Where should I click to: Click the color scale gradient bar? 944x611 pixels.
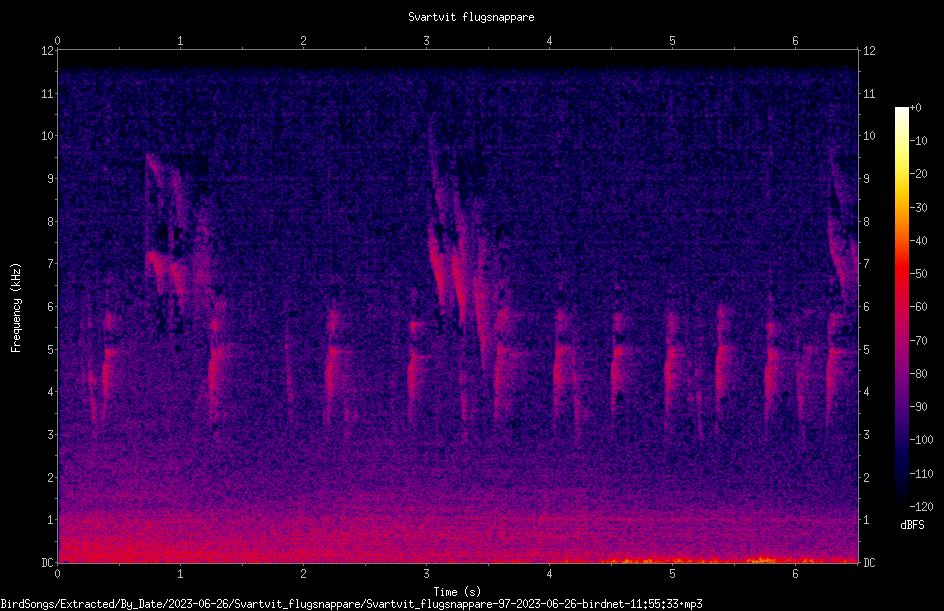(901, 306)
